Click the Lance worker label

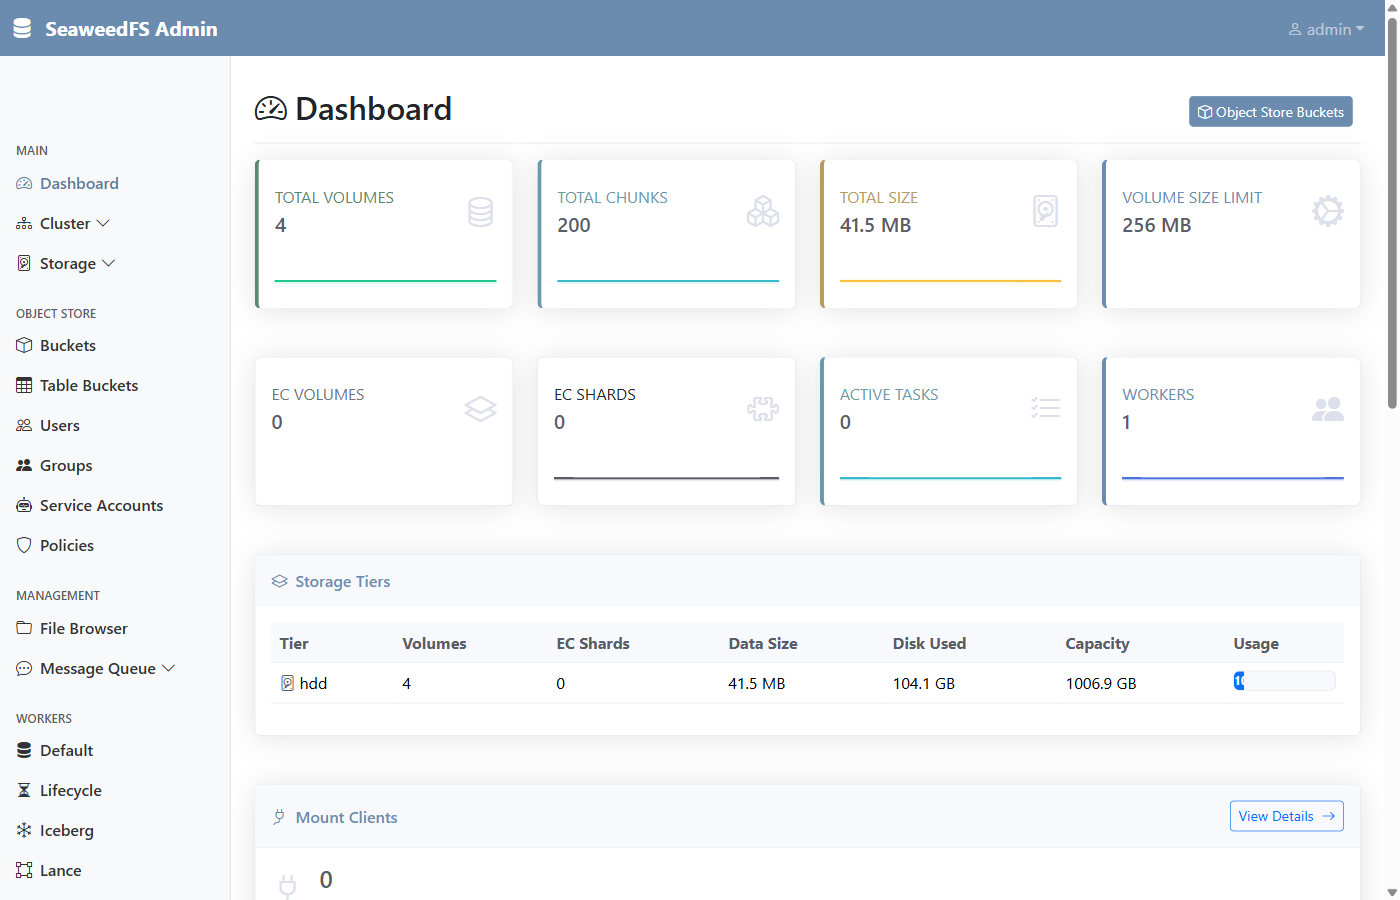tap(61, 871)
